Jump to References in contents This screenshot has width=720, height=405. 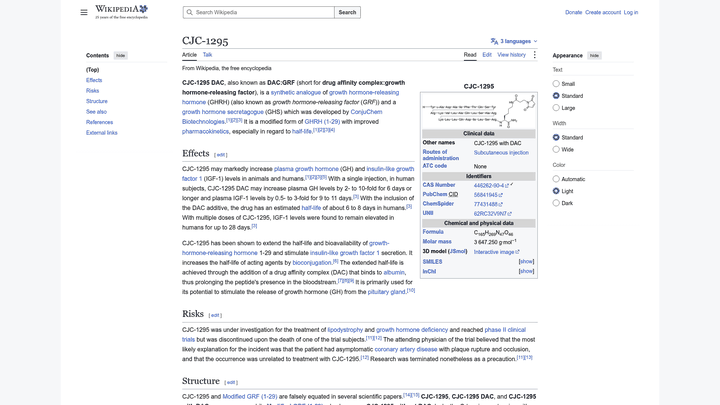tap(99, 122)
